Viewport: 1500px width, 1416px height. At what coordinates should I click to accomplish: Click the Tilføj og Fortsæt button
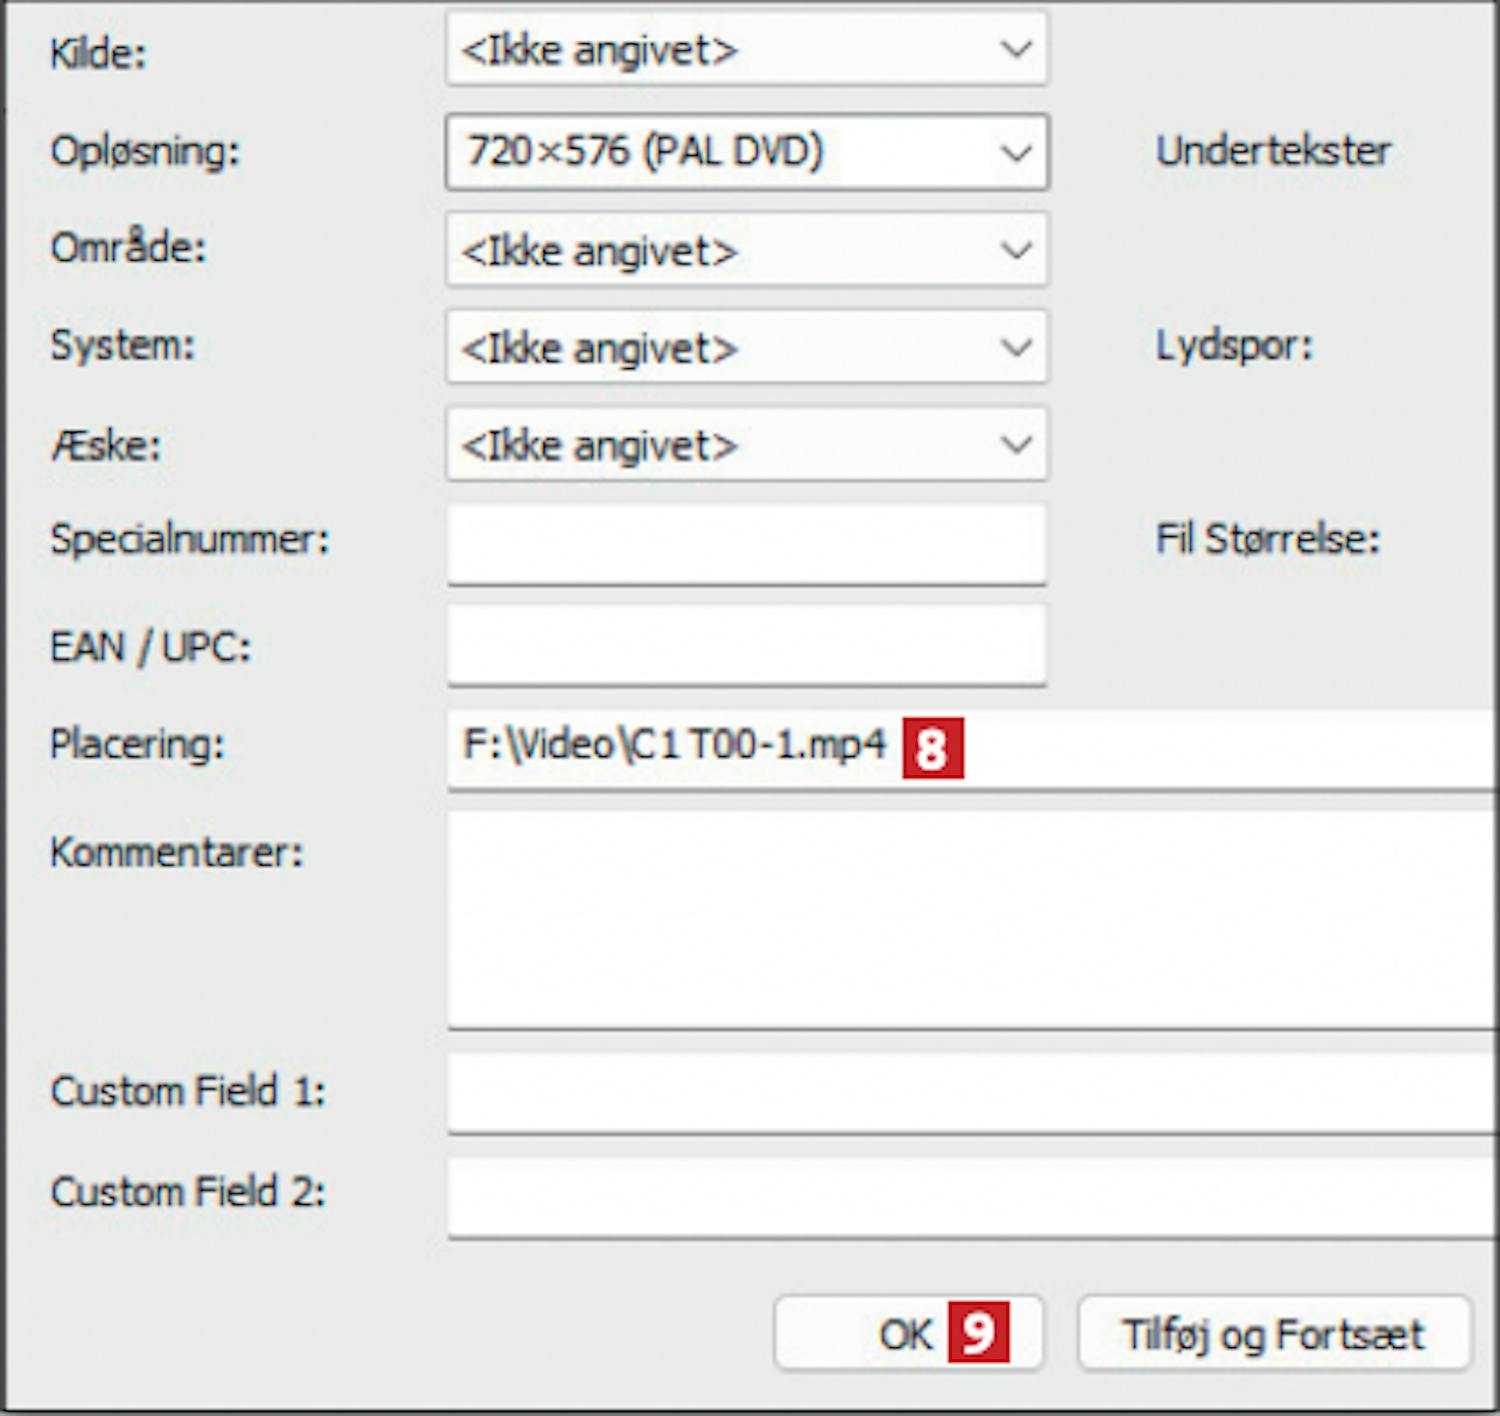(x=1273, y=1334)
